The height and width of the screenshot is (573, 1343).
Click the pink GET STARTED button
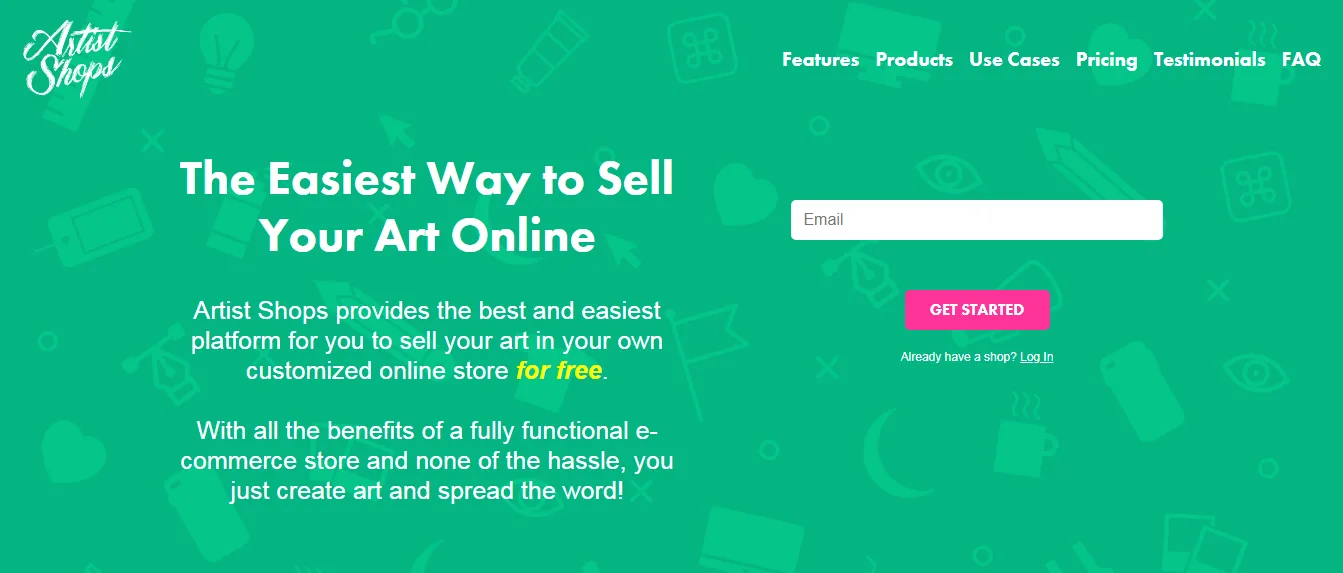[977, 310]
